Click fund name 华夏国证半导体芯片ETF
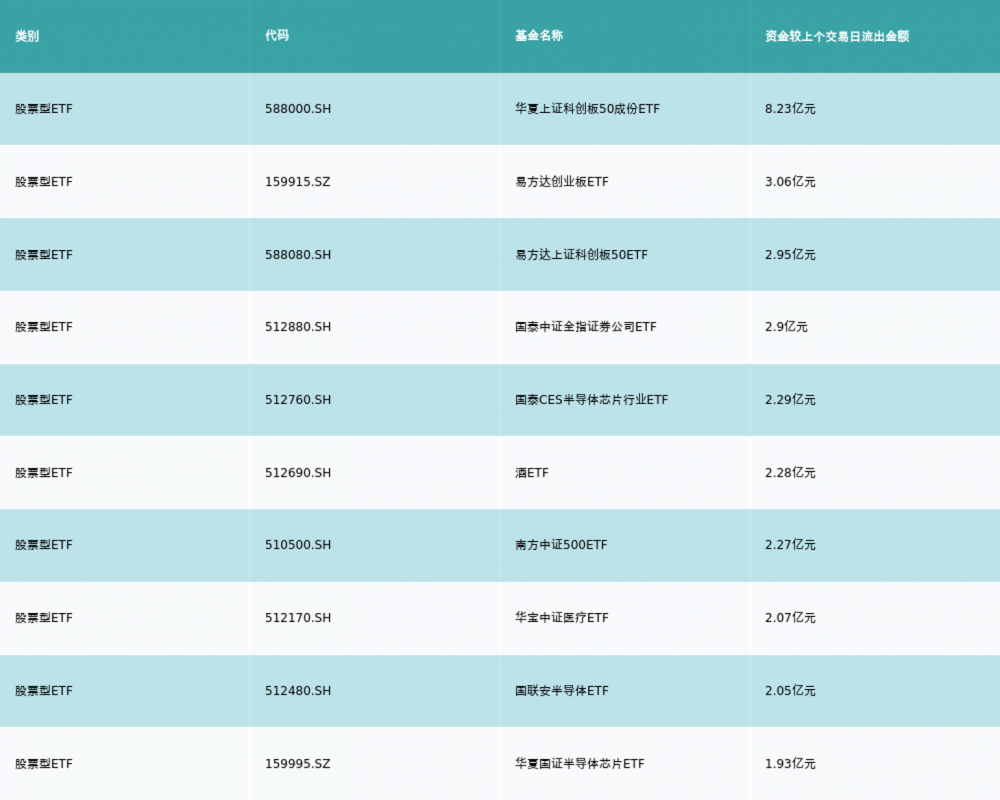This screenshot has height=800, width=1000. 580,764
